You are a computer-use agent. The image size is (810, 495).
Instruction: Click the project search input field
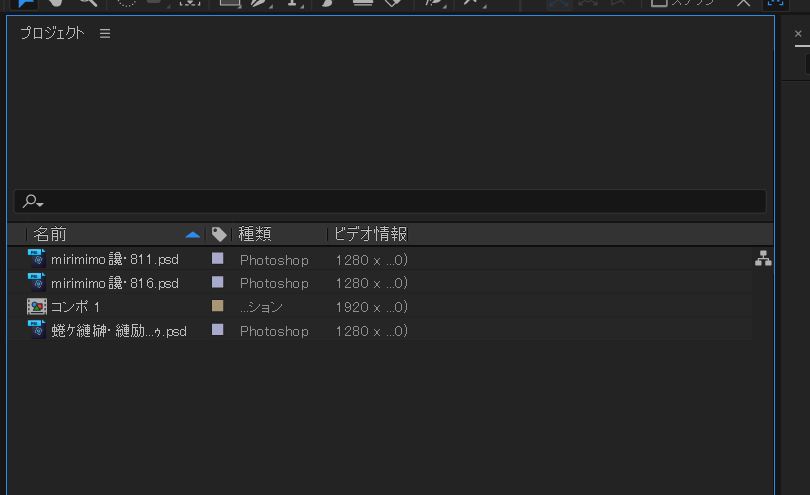400,201
